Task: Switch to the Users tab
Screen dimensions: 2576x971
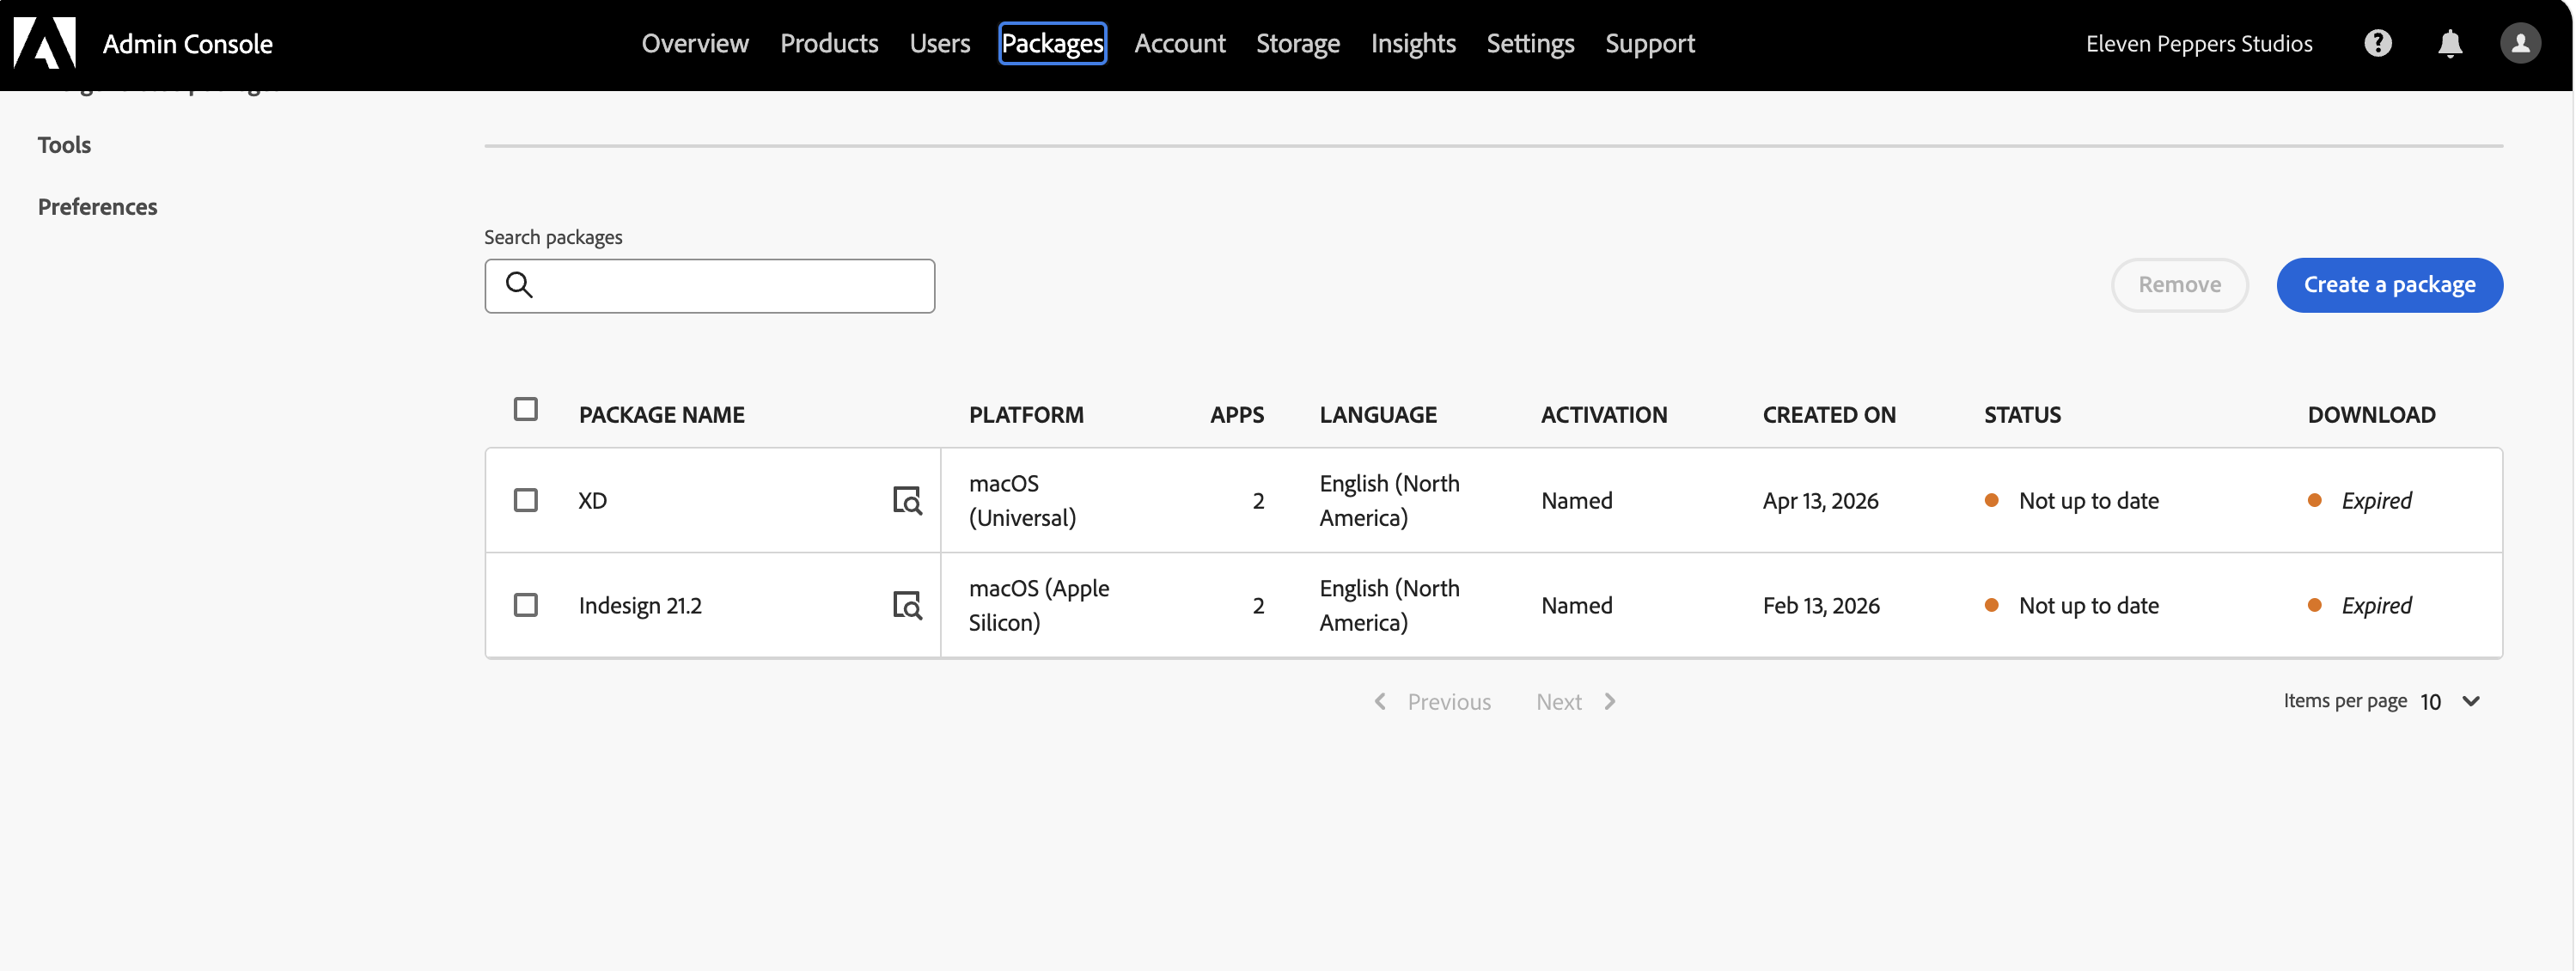Action: point(940,43)
